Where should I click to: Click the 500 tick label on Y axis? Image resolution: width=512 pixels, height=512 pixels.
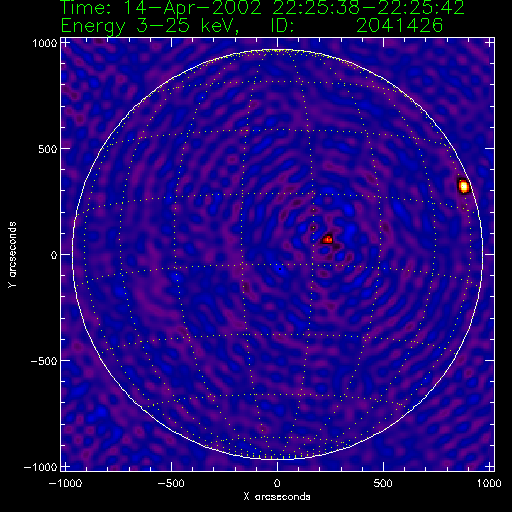(48, 149)
